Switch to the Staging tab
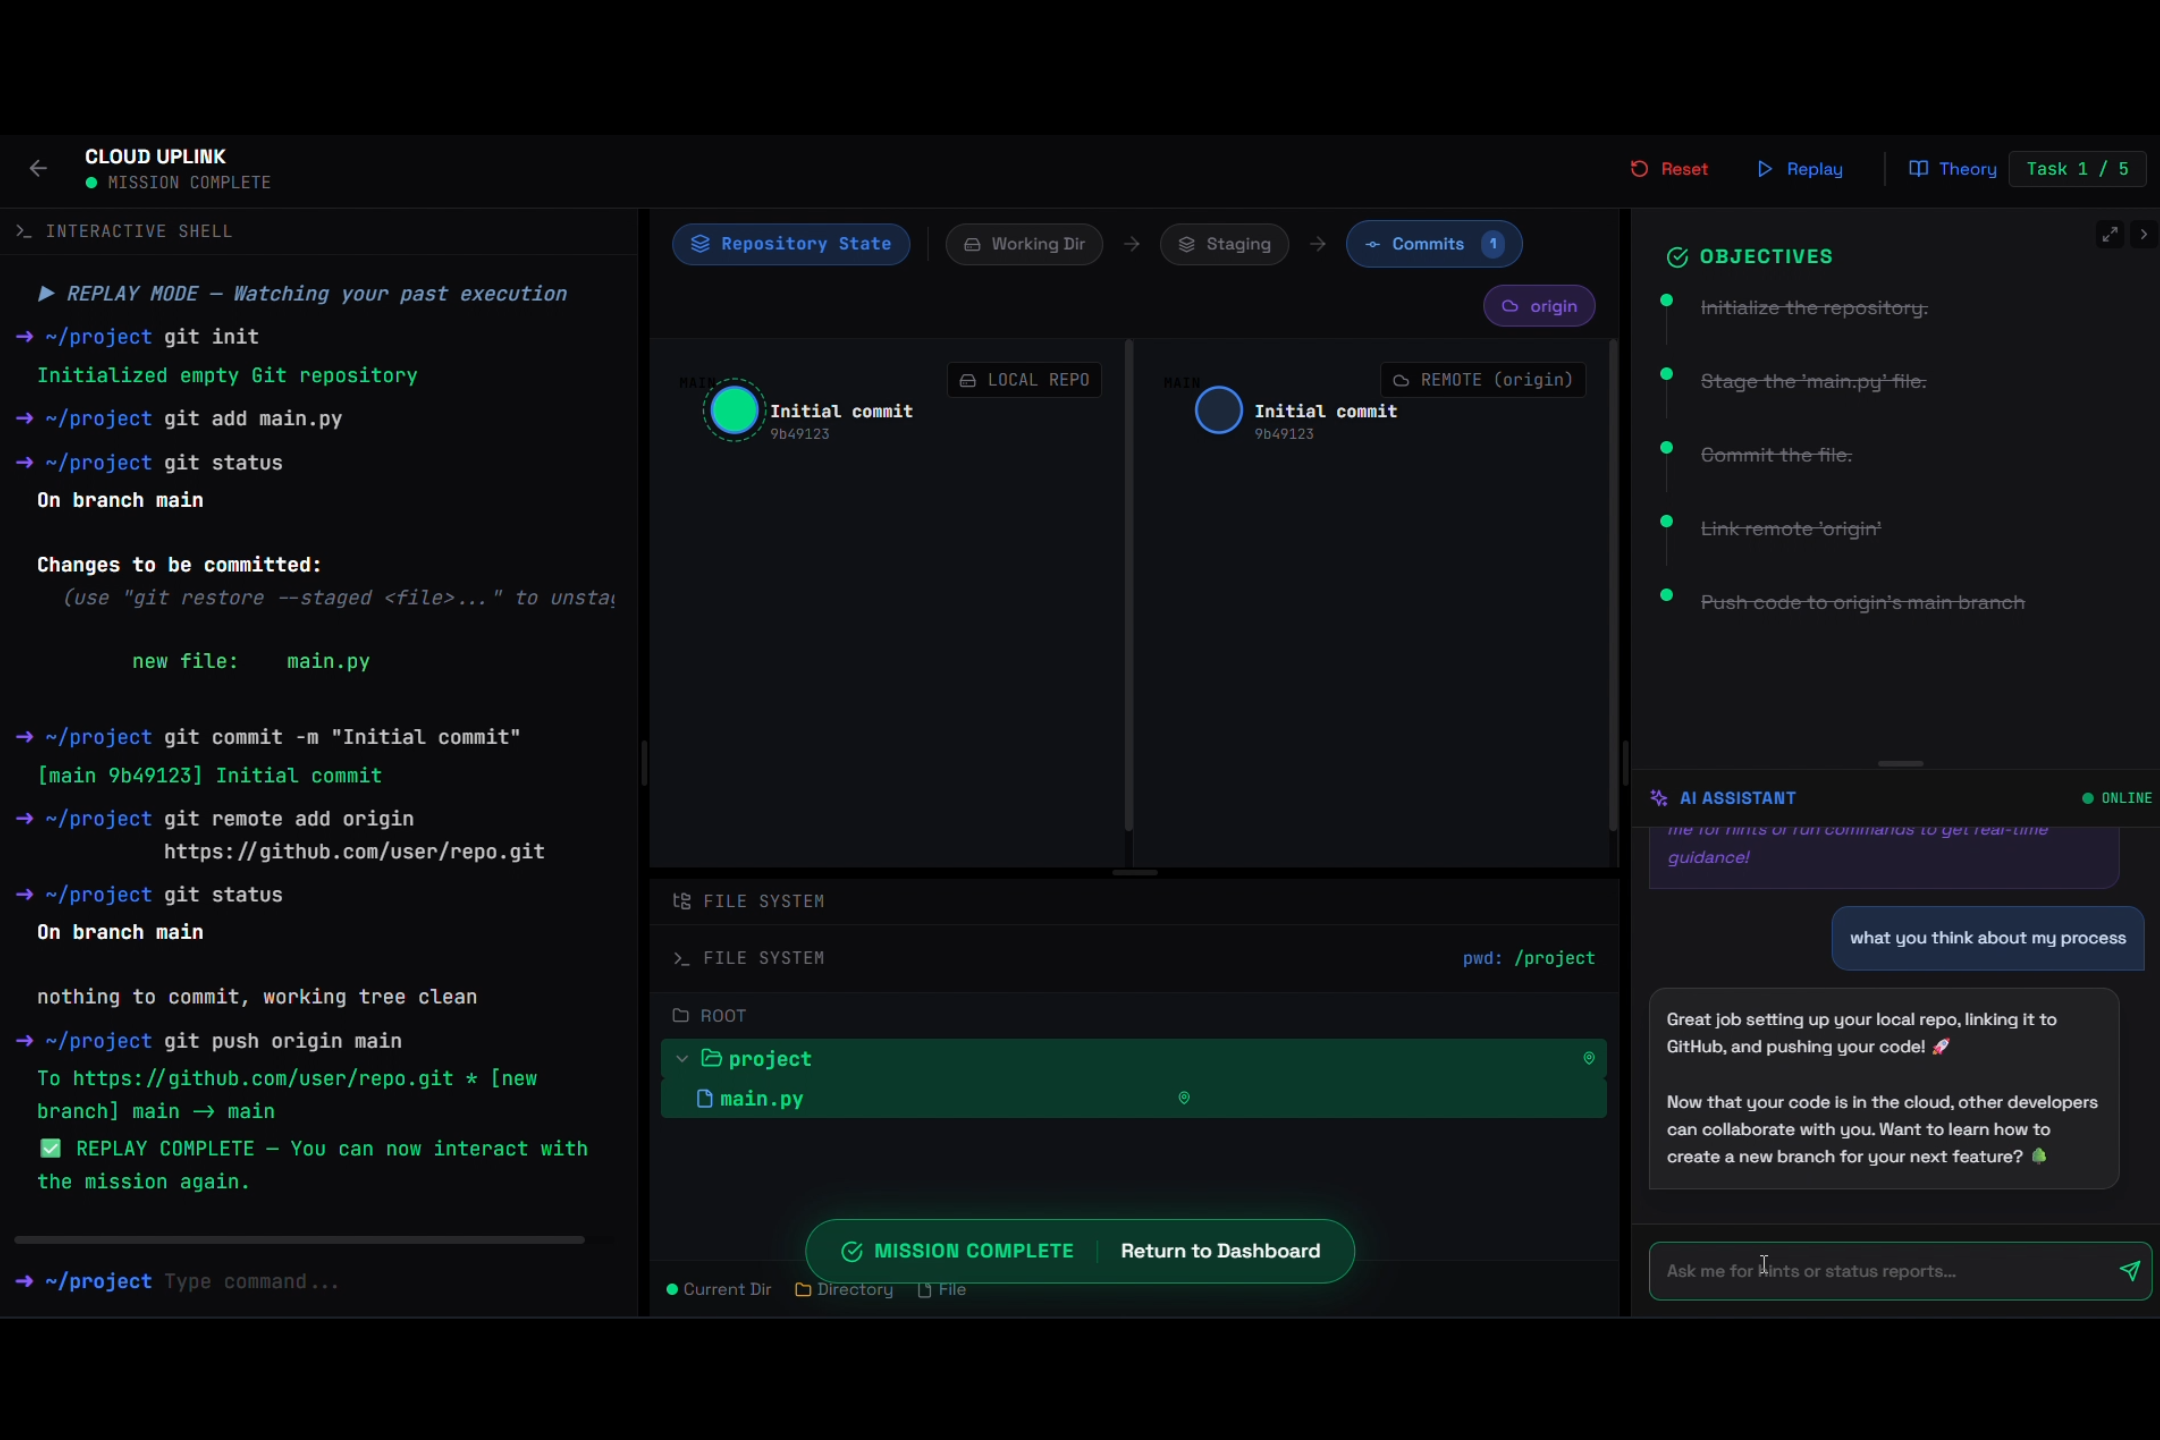Image resolution: width=2160 pixels, height=1440 pixels. pos(1224,244)
